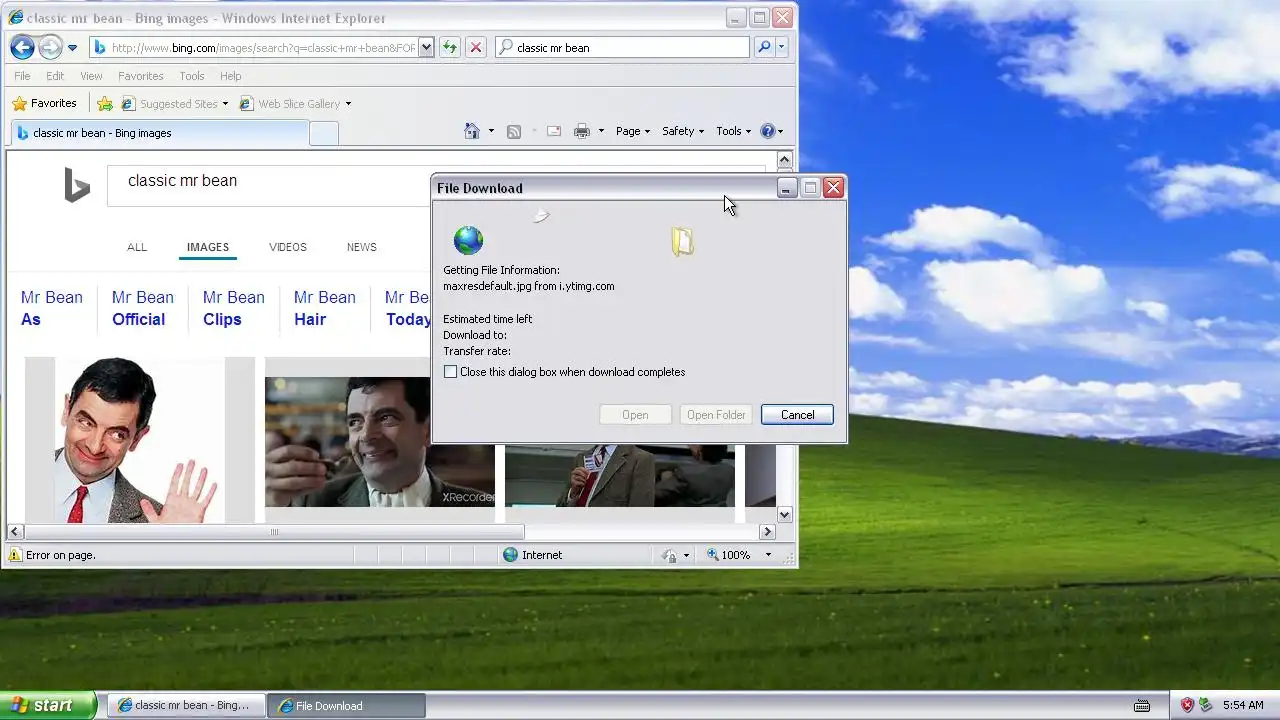Image resolution: width=1280 pixels, height=720 pixels.
Task: Open the Tools command bar menu
Action: [733, 131]
